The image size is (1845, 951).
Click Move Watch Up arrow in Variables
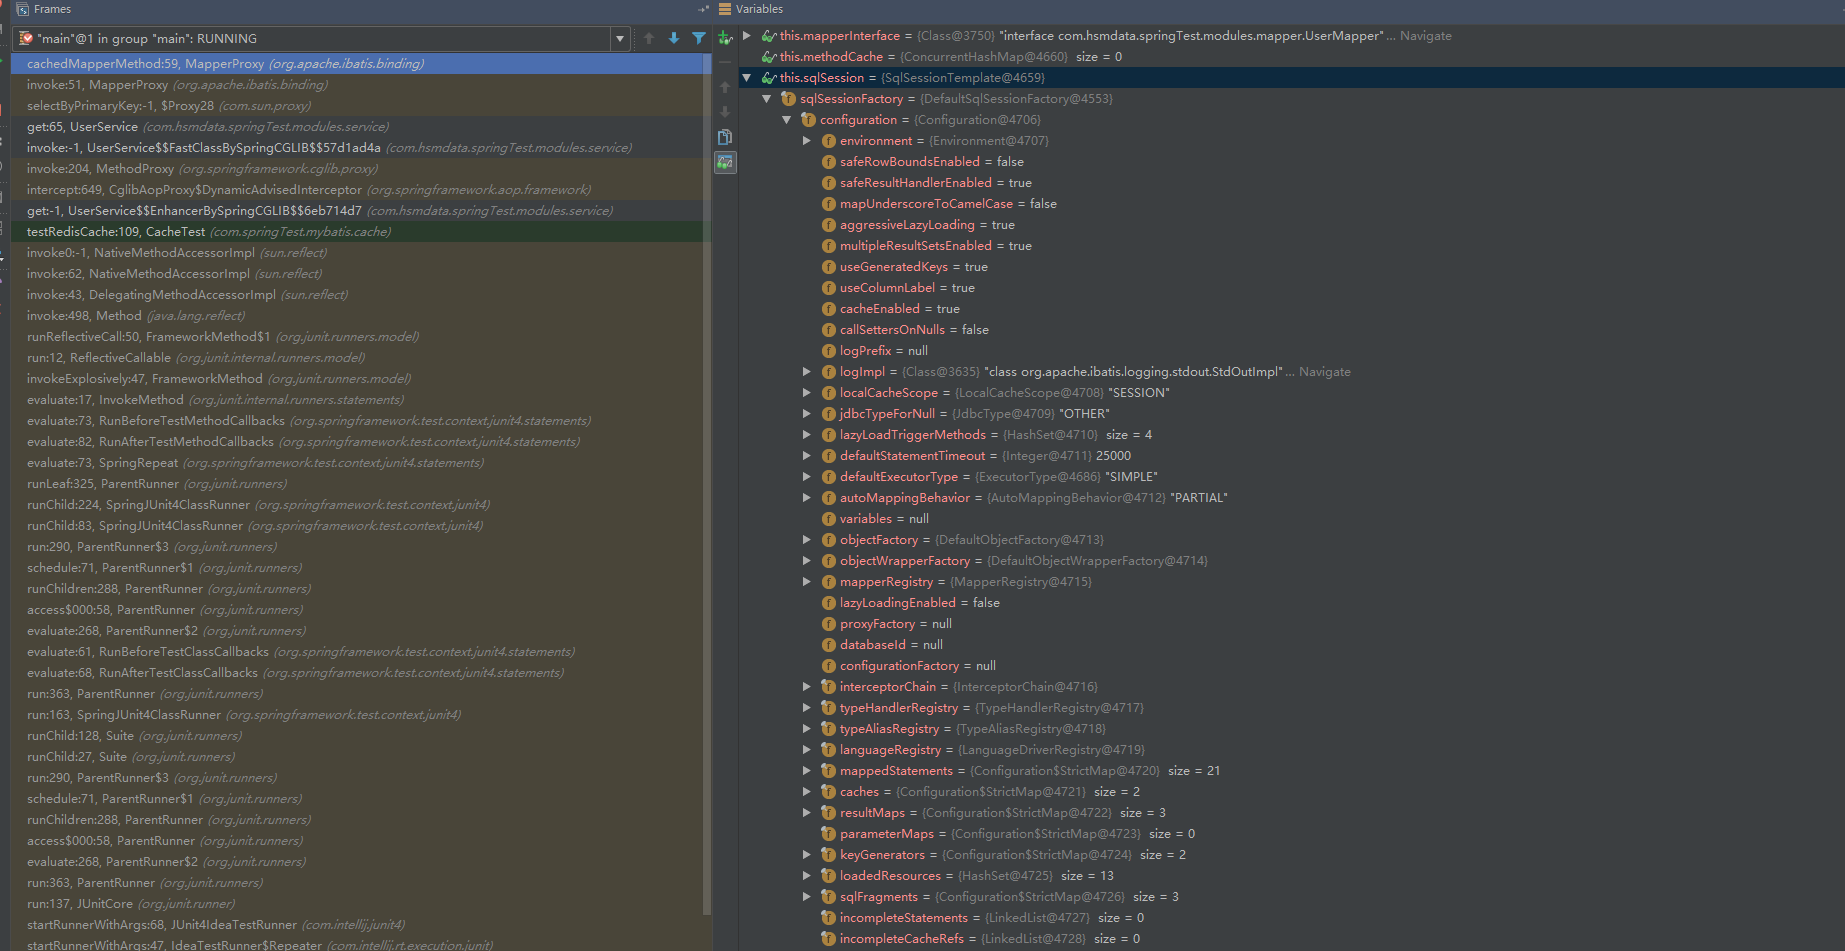(x=725, y=88)
